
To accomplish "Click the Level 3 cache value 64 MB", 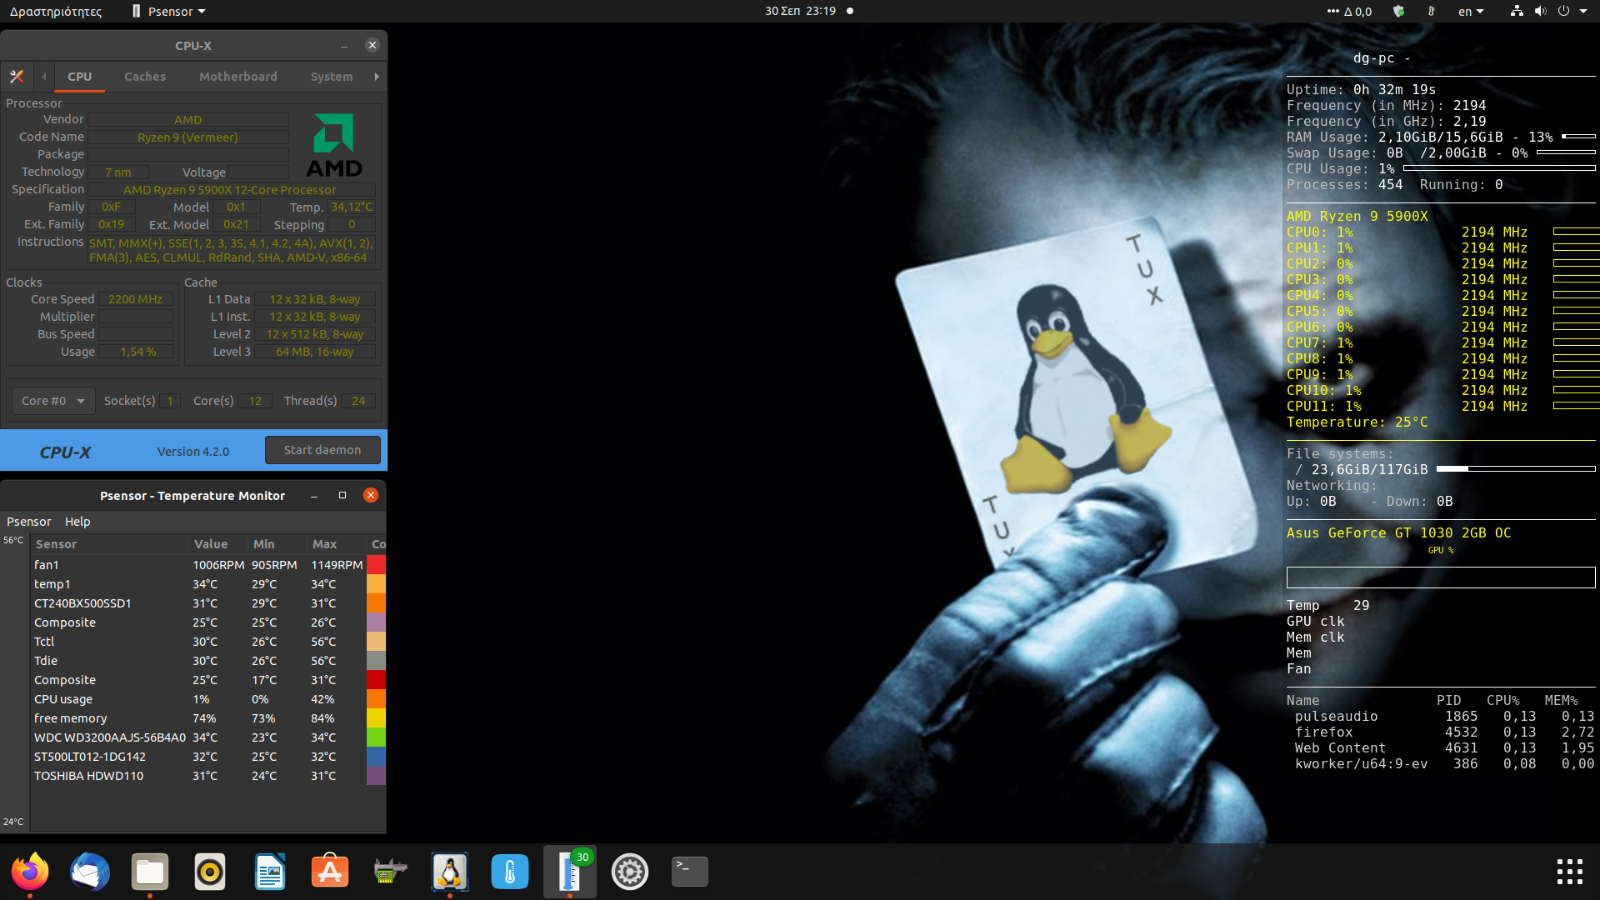I will 315,352.
